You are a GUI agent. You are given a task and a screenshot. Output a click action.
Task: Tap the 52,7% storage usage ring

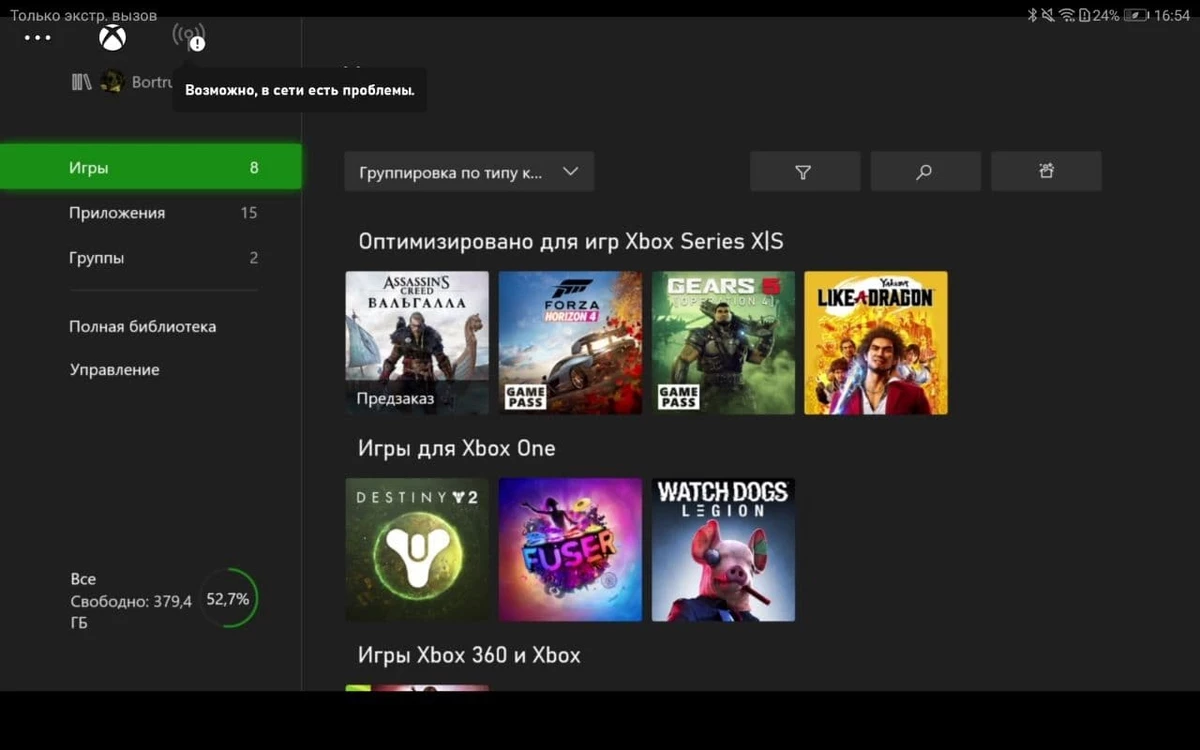click(x=228, y=599)
